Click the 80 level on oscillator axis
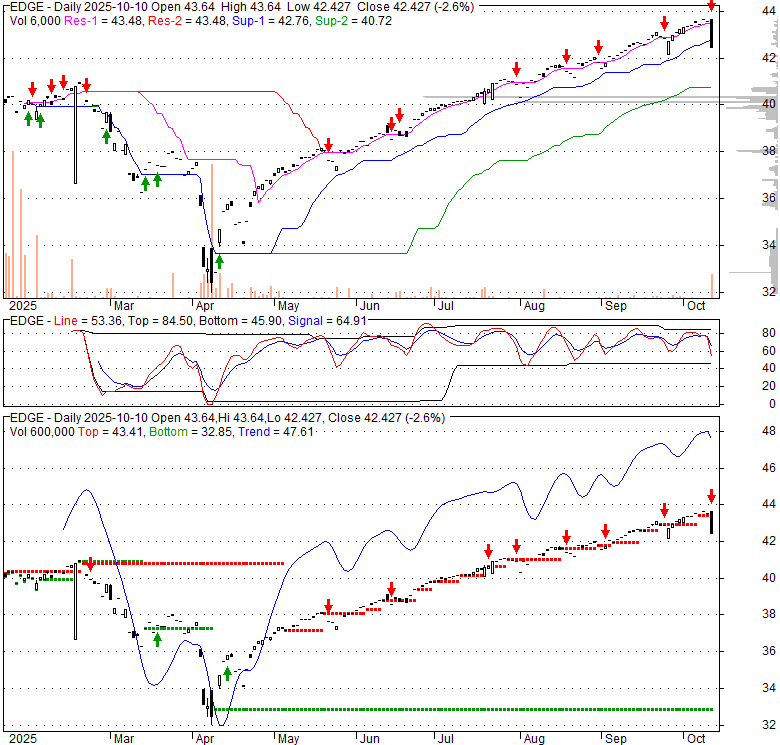Screen dimensions: 780x745 click(x=769, y=333)
